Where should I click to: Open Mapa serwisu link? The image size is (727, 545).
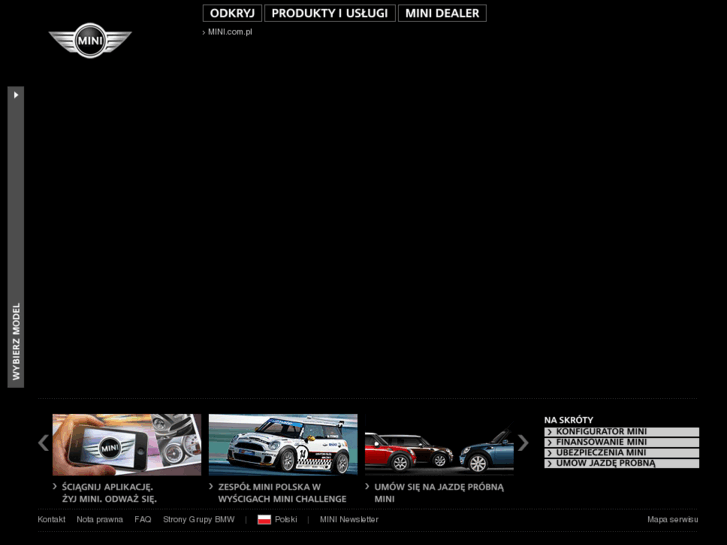[673, 519]
